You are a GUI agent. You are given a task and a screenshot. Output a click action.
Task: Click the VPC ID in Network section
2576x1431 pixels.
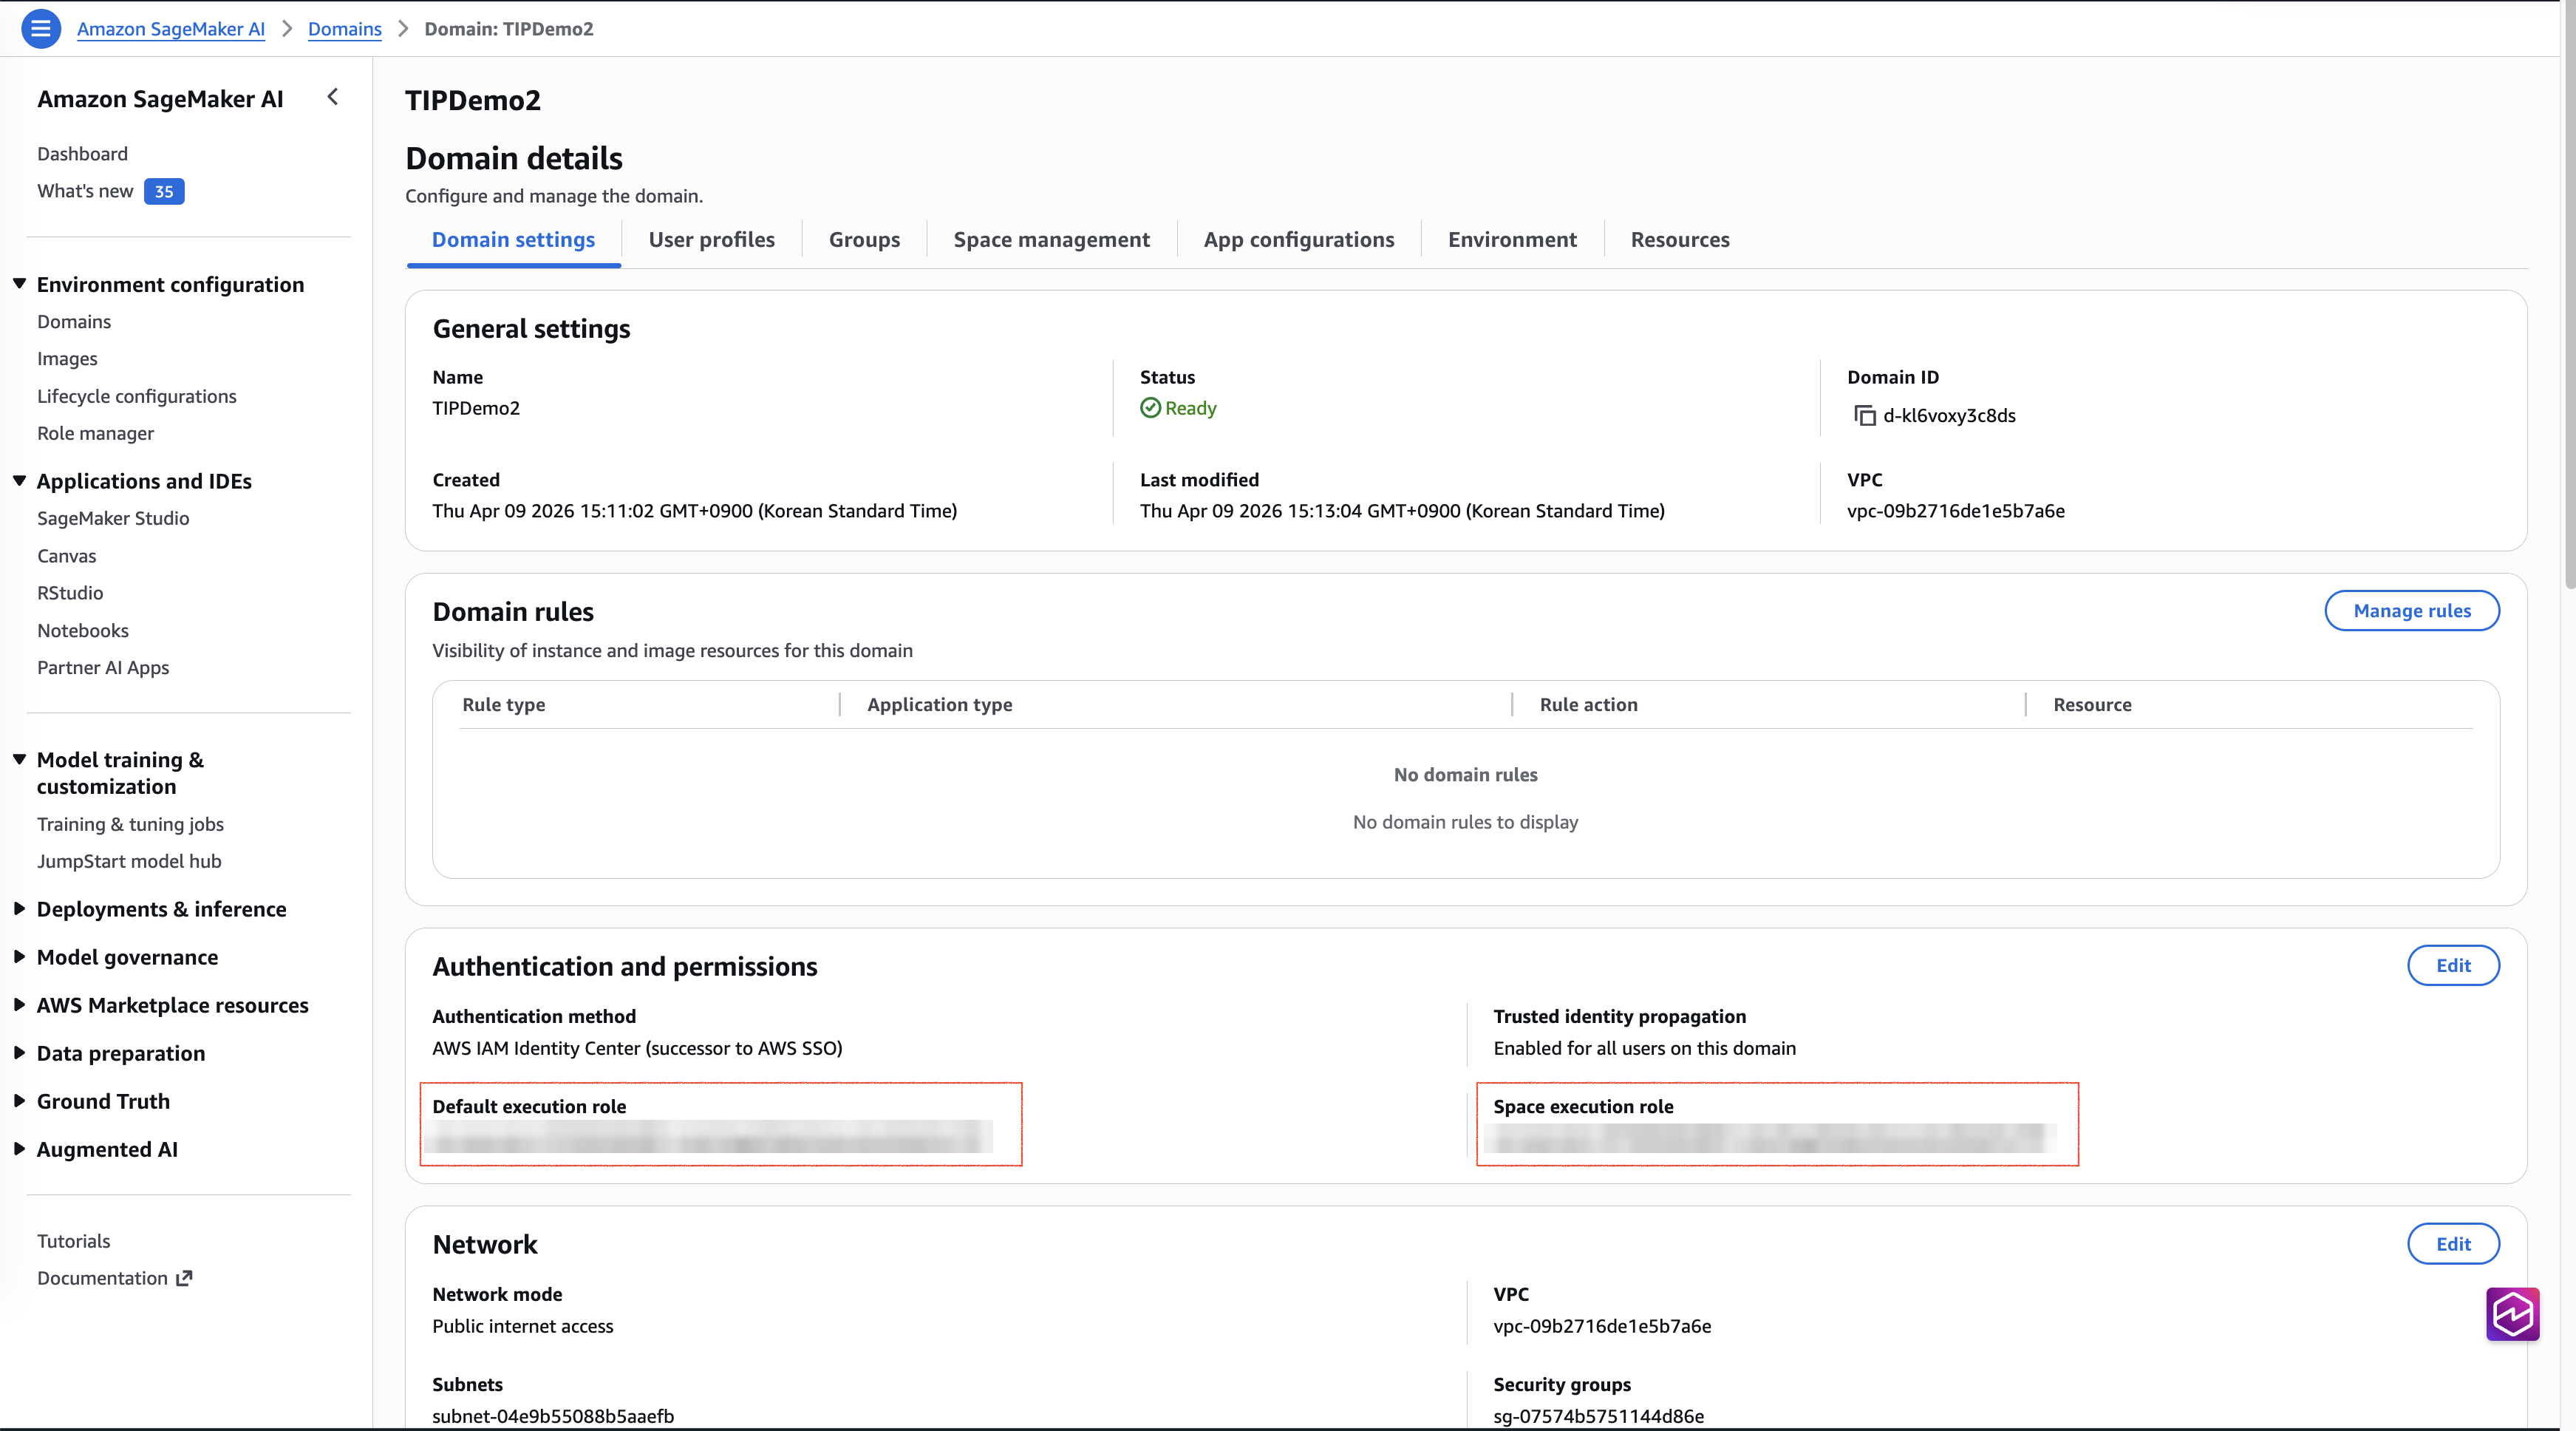(x=1602, y=1326)
